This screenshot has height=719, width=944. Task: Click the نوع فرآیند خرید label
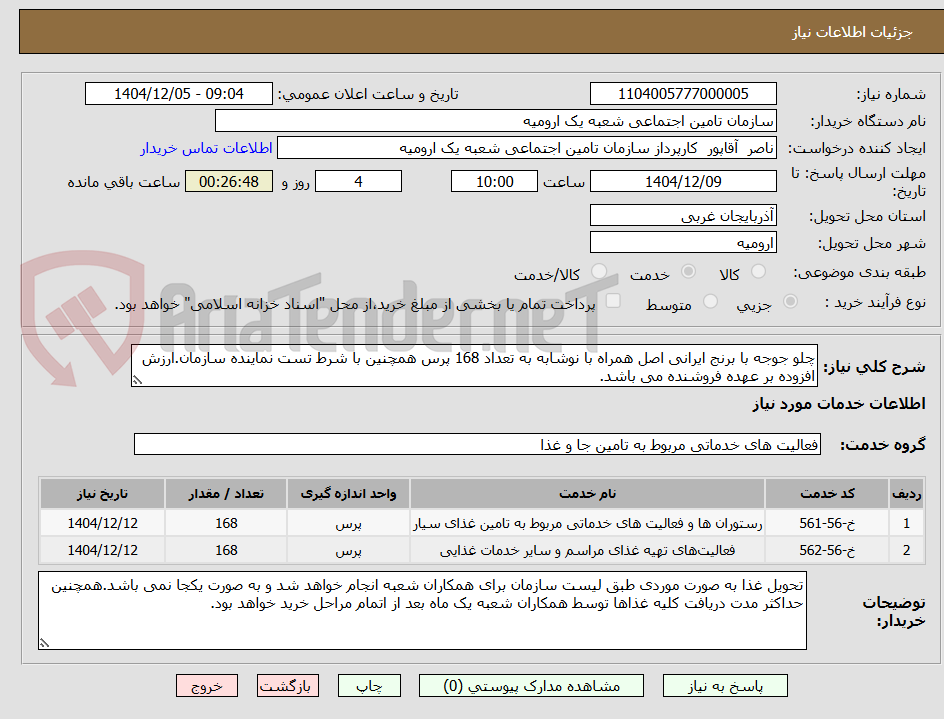pyautogui.click(x=875, y=302)
